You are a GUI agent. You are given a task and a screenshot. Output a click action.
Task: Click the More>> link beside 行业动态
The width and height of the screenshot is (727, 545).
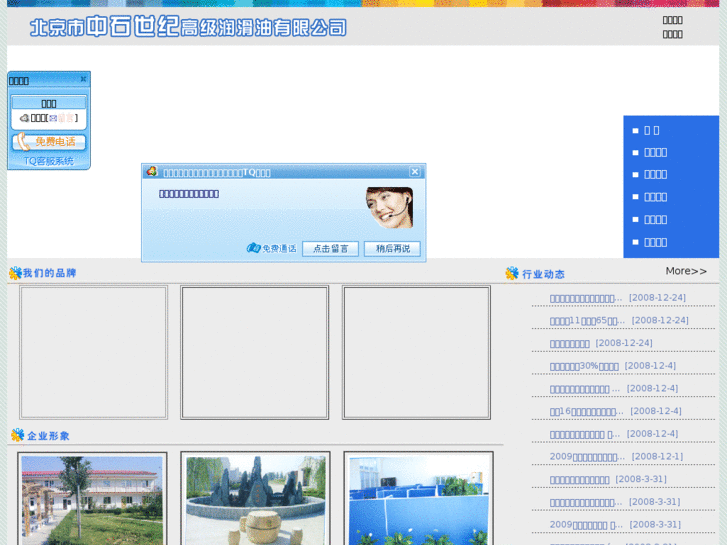(x=686, y=271)
